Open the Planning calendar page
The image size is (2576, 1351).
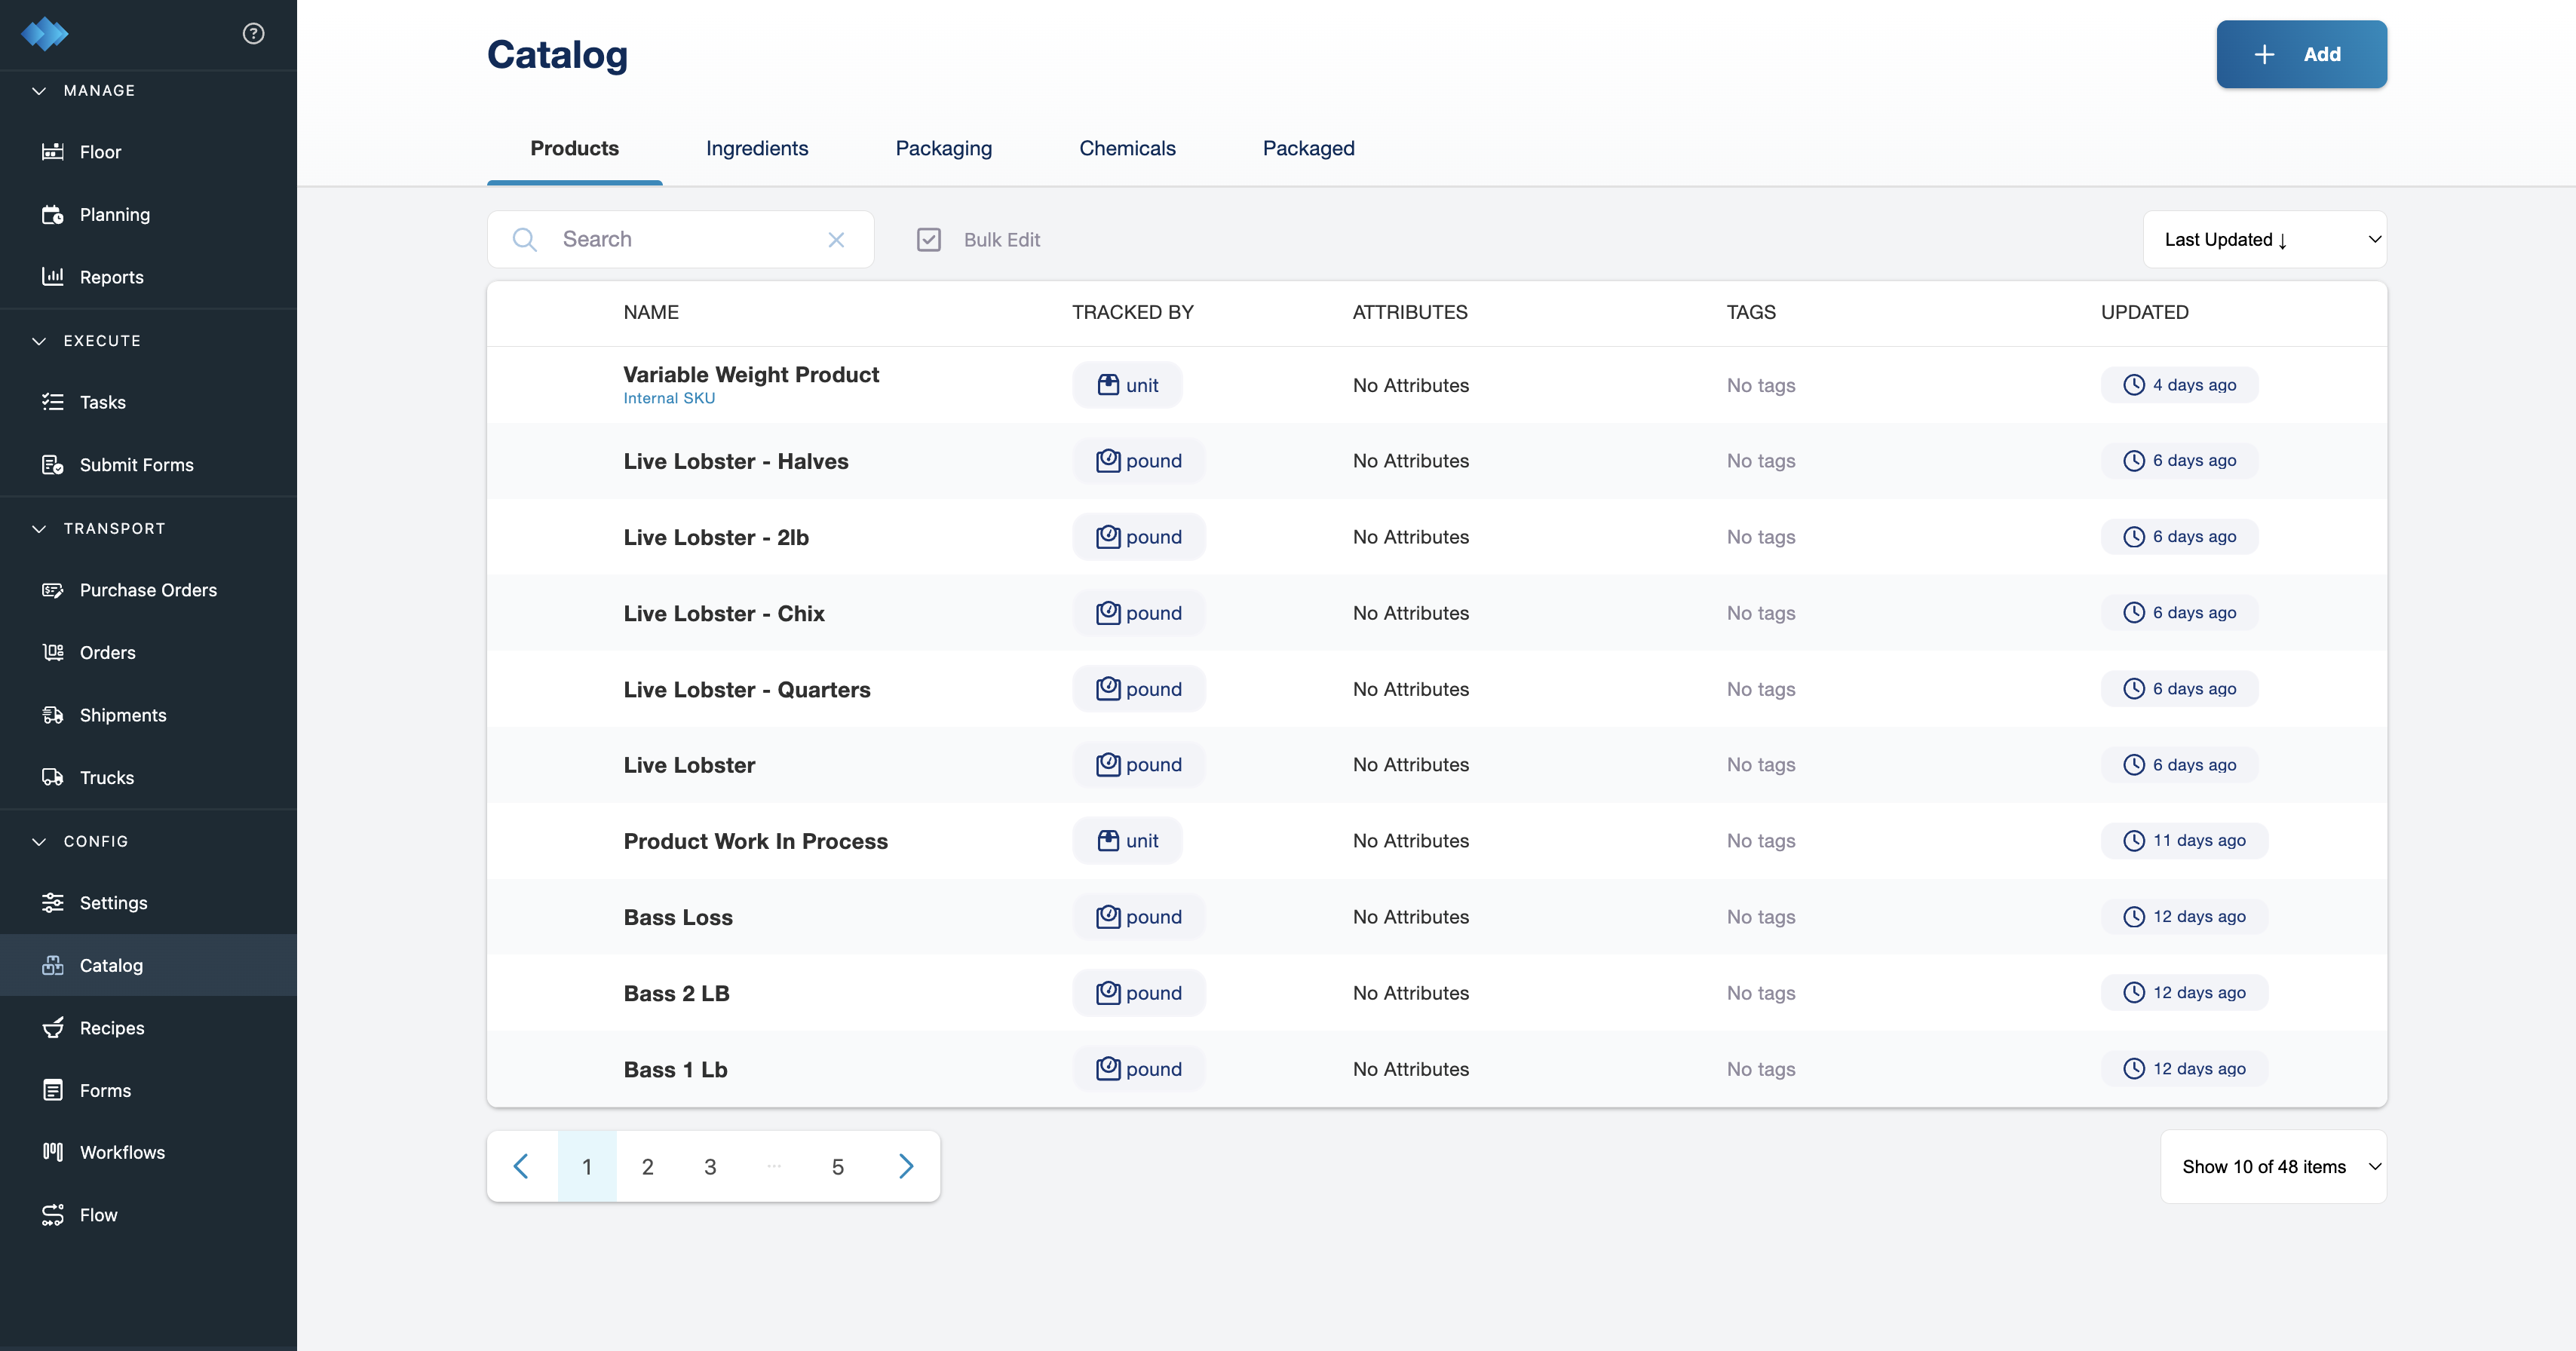tap(114, 214)
